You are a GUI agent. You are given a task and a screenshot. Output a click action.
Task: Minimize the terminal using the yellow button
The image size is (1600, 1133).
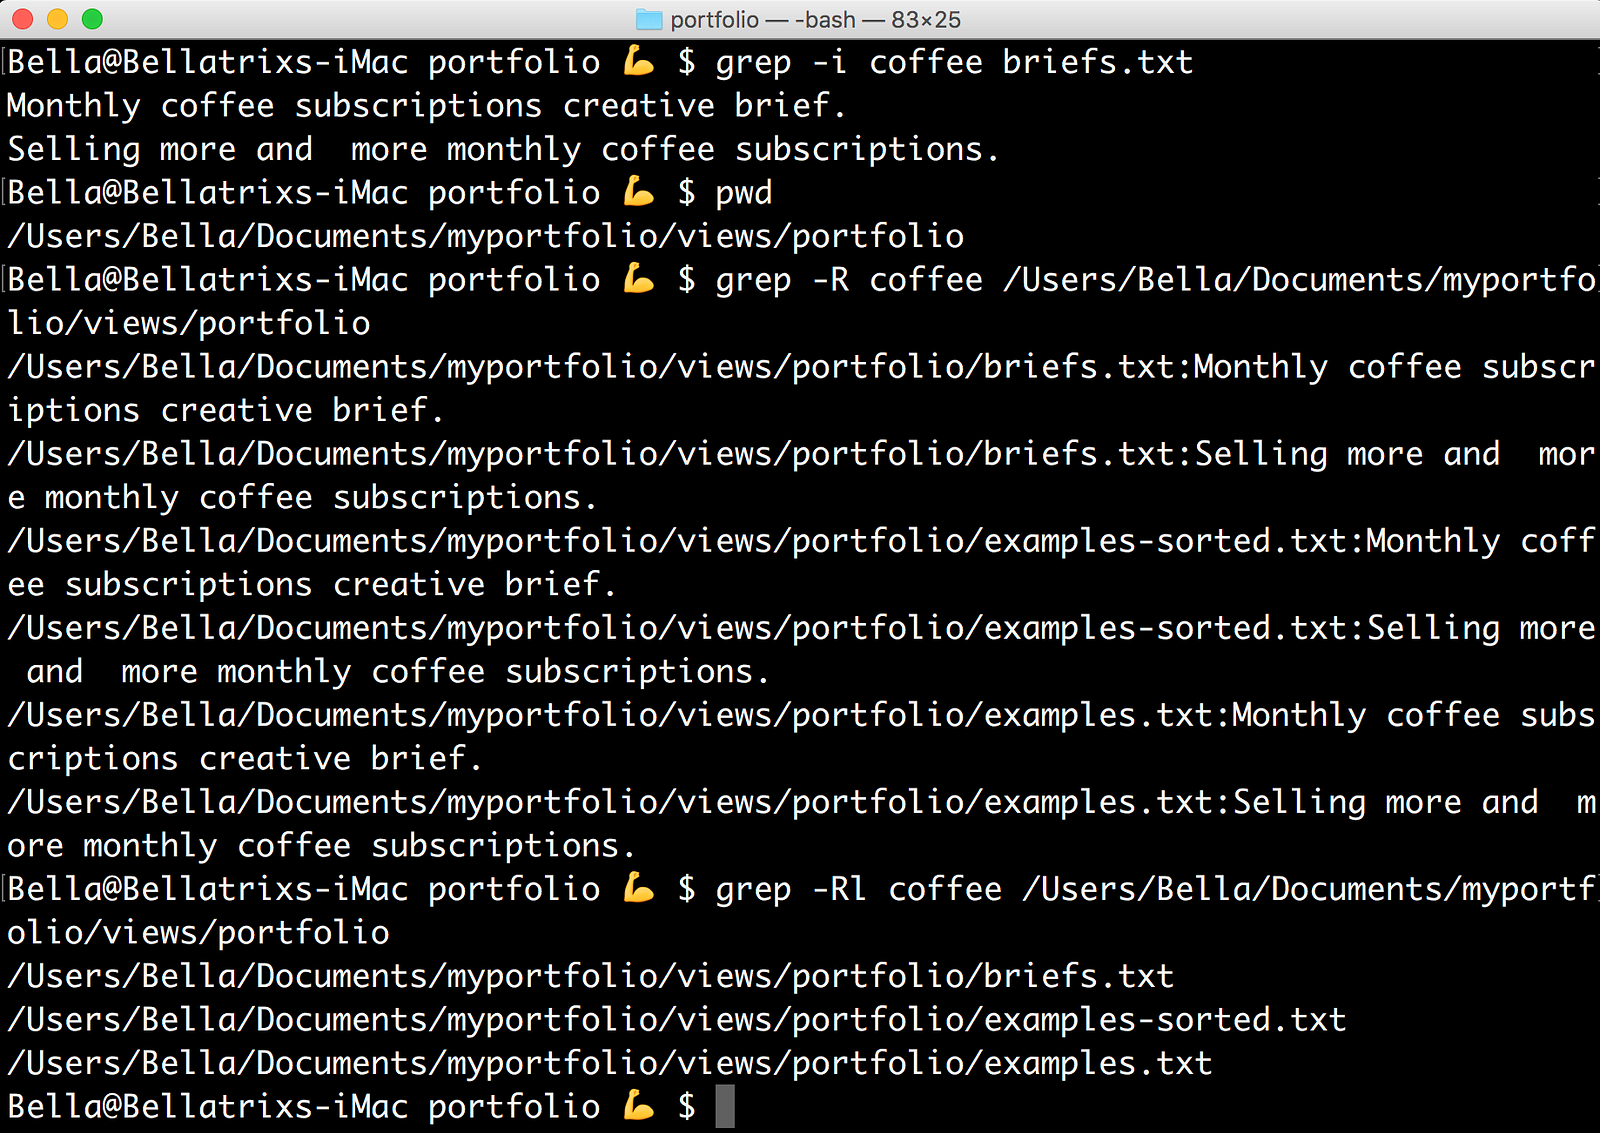coord(57,19)
